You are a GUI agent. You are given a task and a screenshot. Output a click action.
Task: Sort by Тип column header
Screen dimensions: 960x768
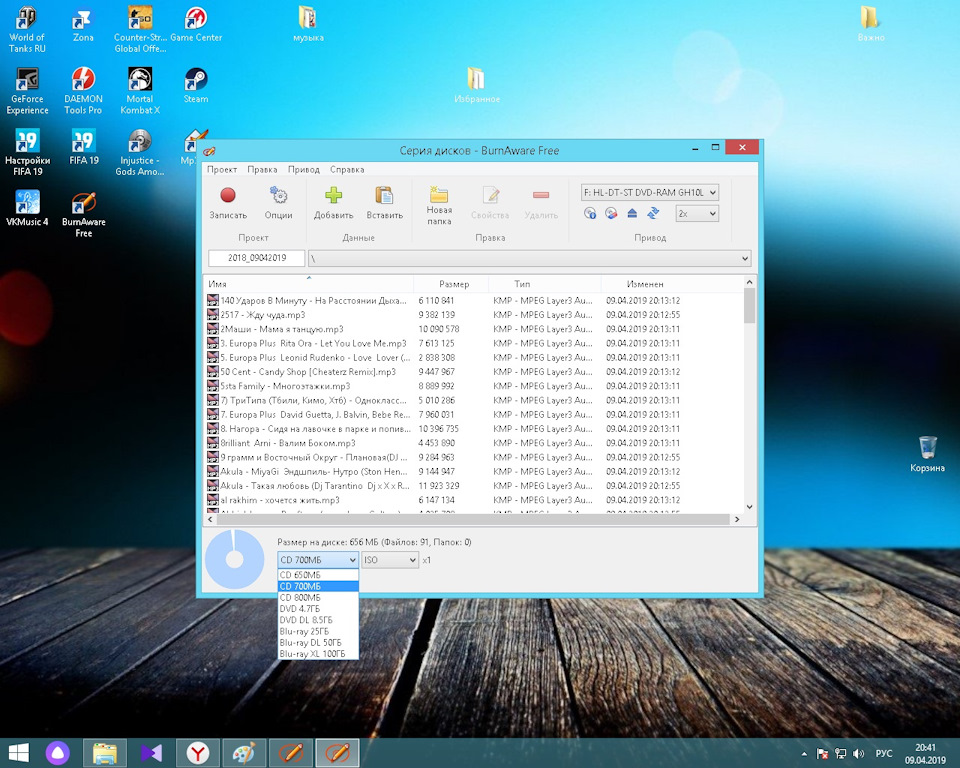point(545,284)
